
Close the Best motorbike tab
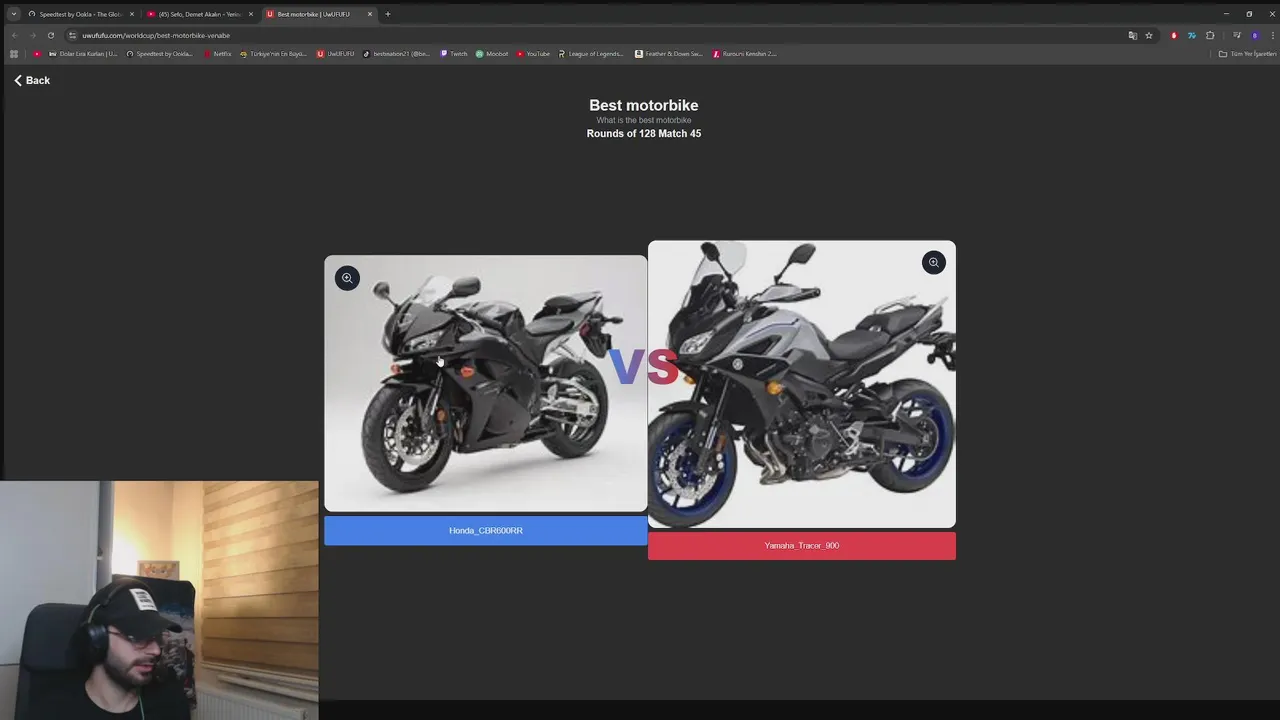[370, 14]
